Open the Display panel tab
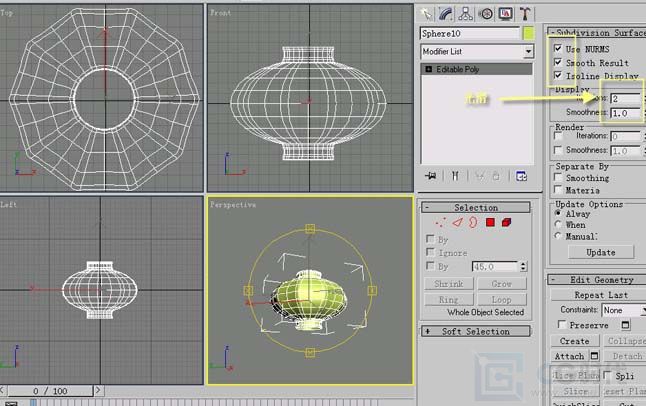Viewport: 646px width, 406px height. pyautogui.click(x=506, y=14)
